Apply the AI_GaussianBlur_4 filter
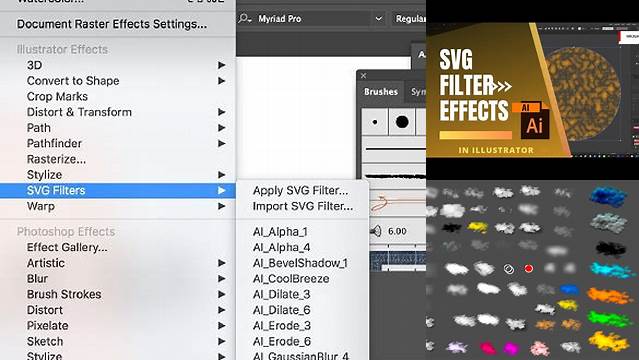Screen dimensions: 639x360 (x=302, y=356)
